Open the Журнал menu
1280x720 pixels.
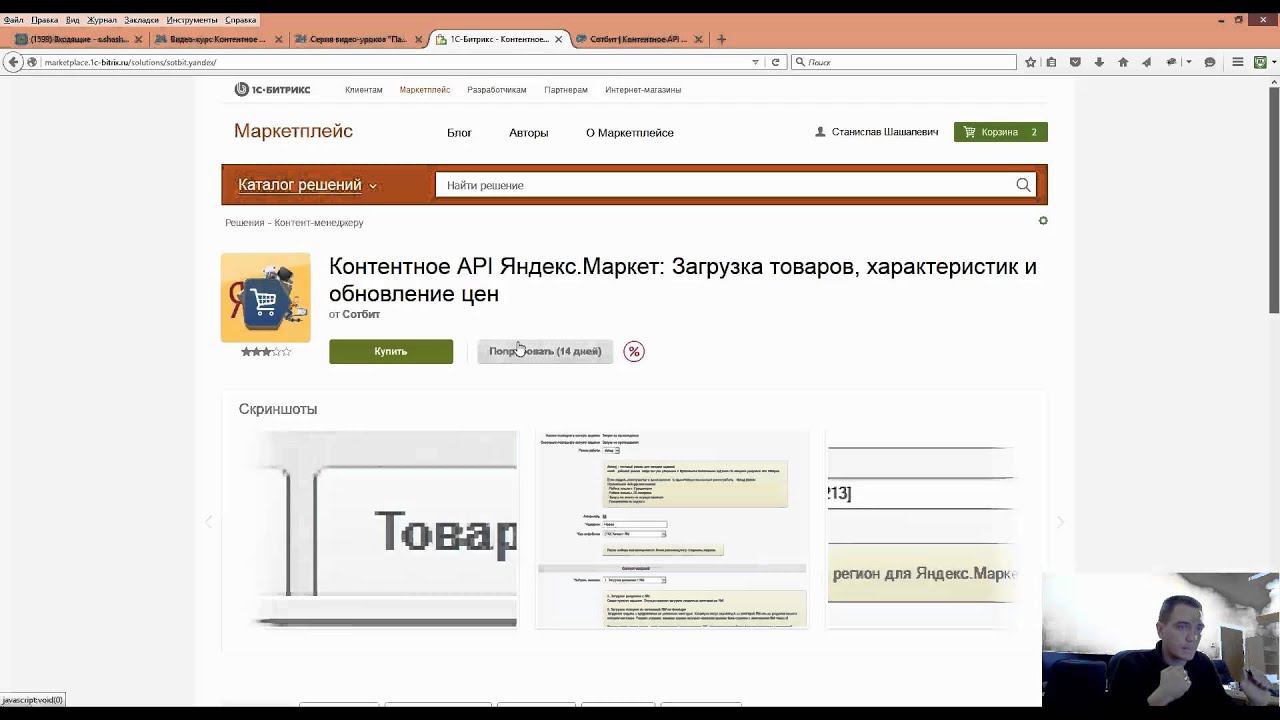pyautogui.click(x=102, y=20)
